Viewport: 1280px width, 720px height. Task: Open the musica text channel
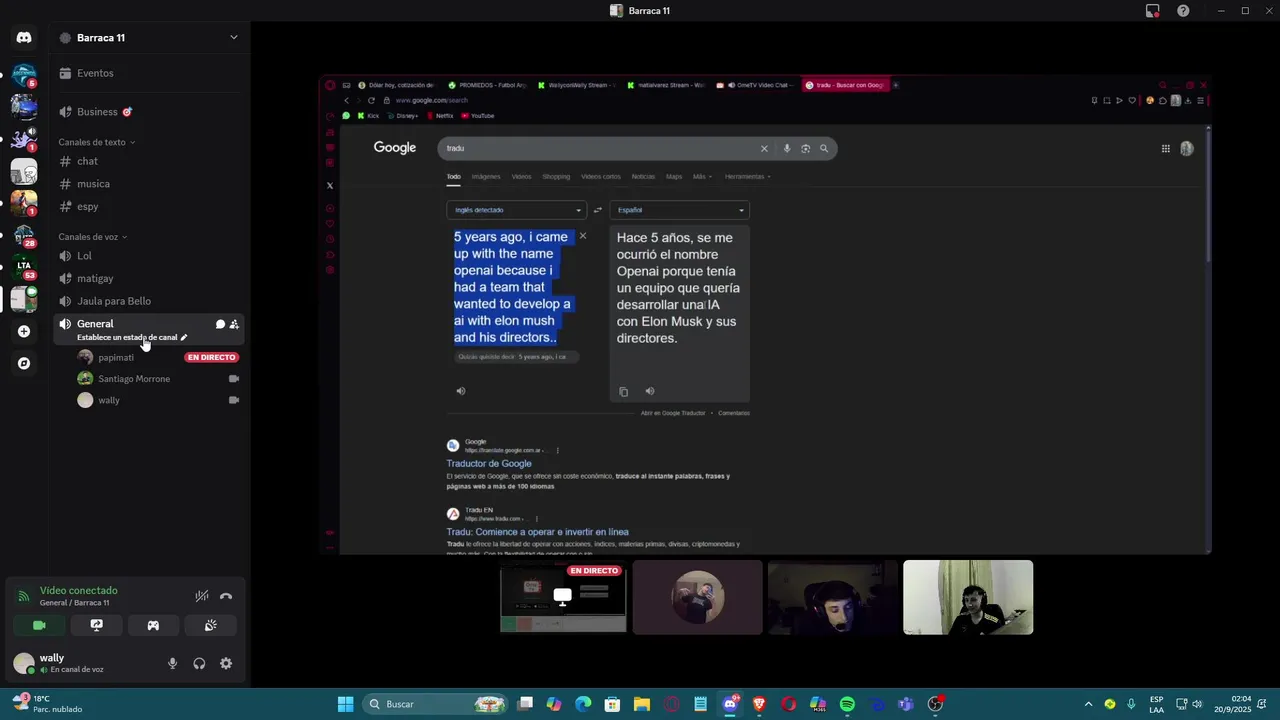[150, 184]
